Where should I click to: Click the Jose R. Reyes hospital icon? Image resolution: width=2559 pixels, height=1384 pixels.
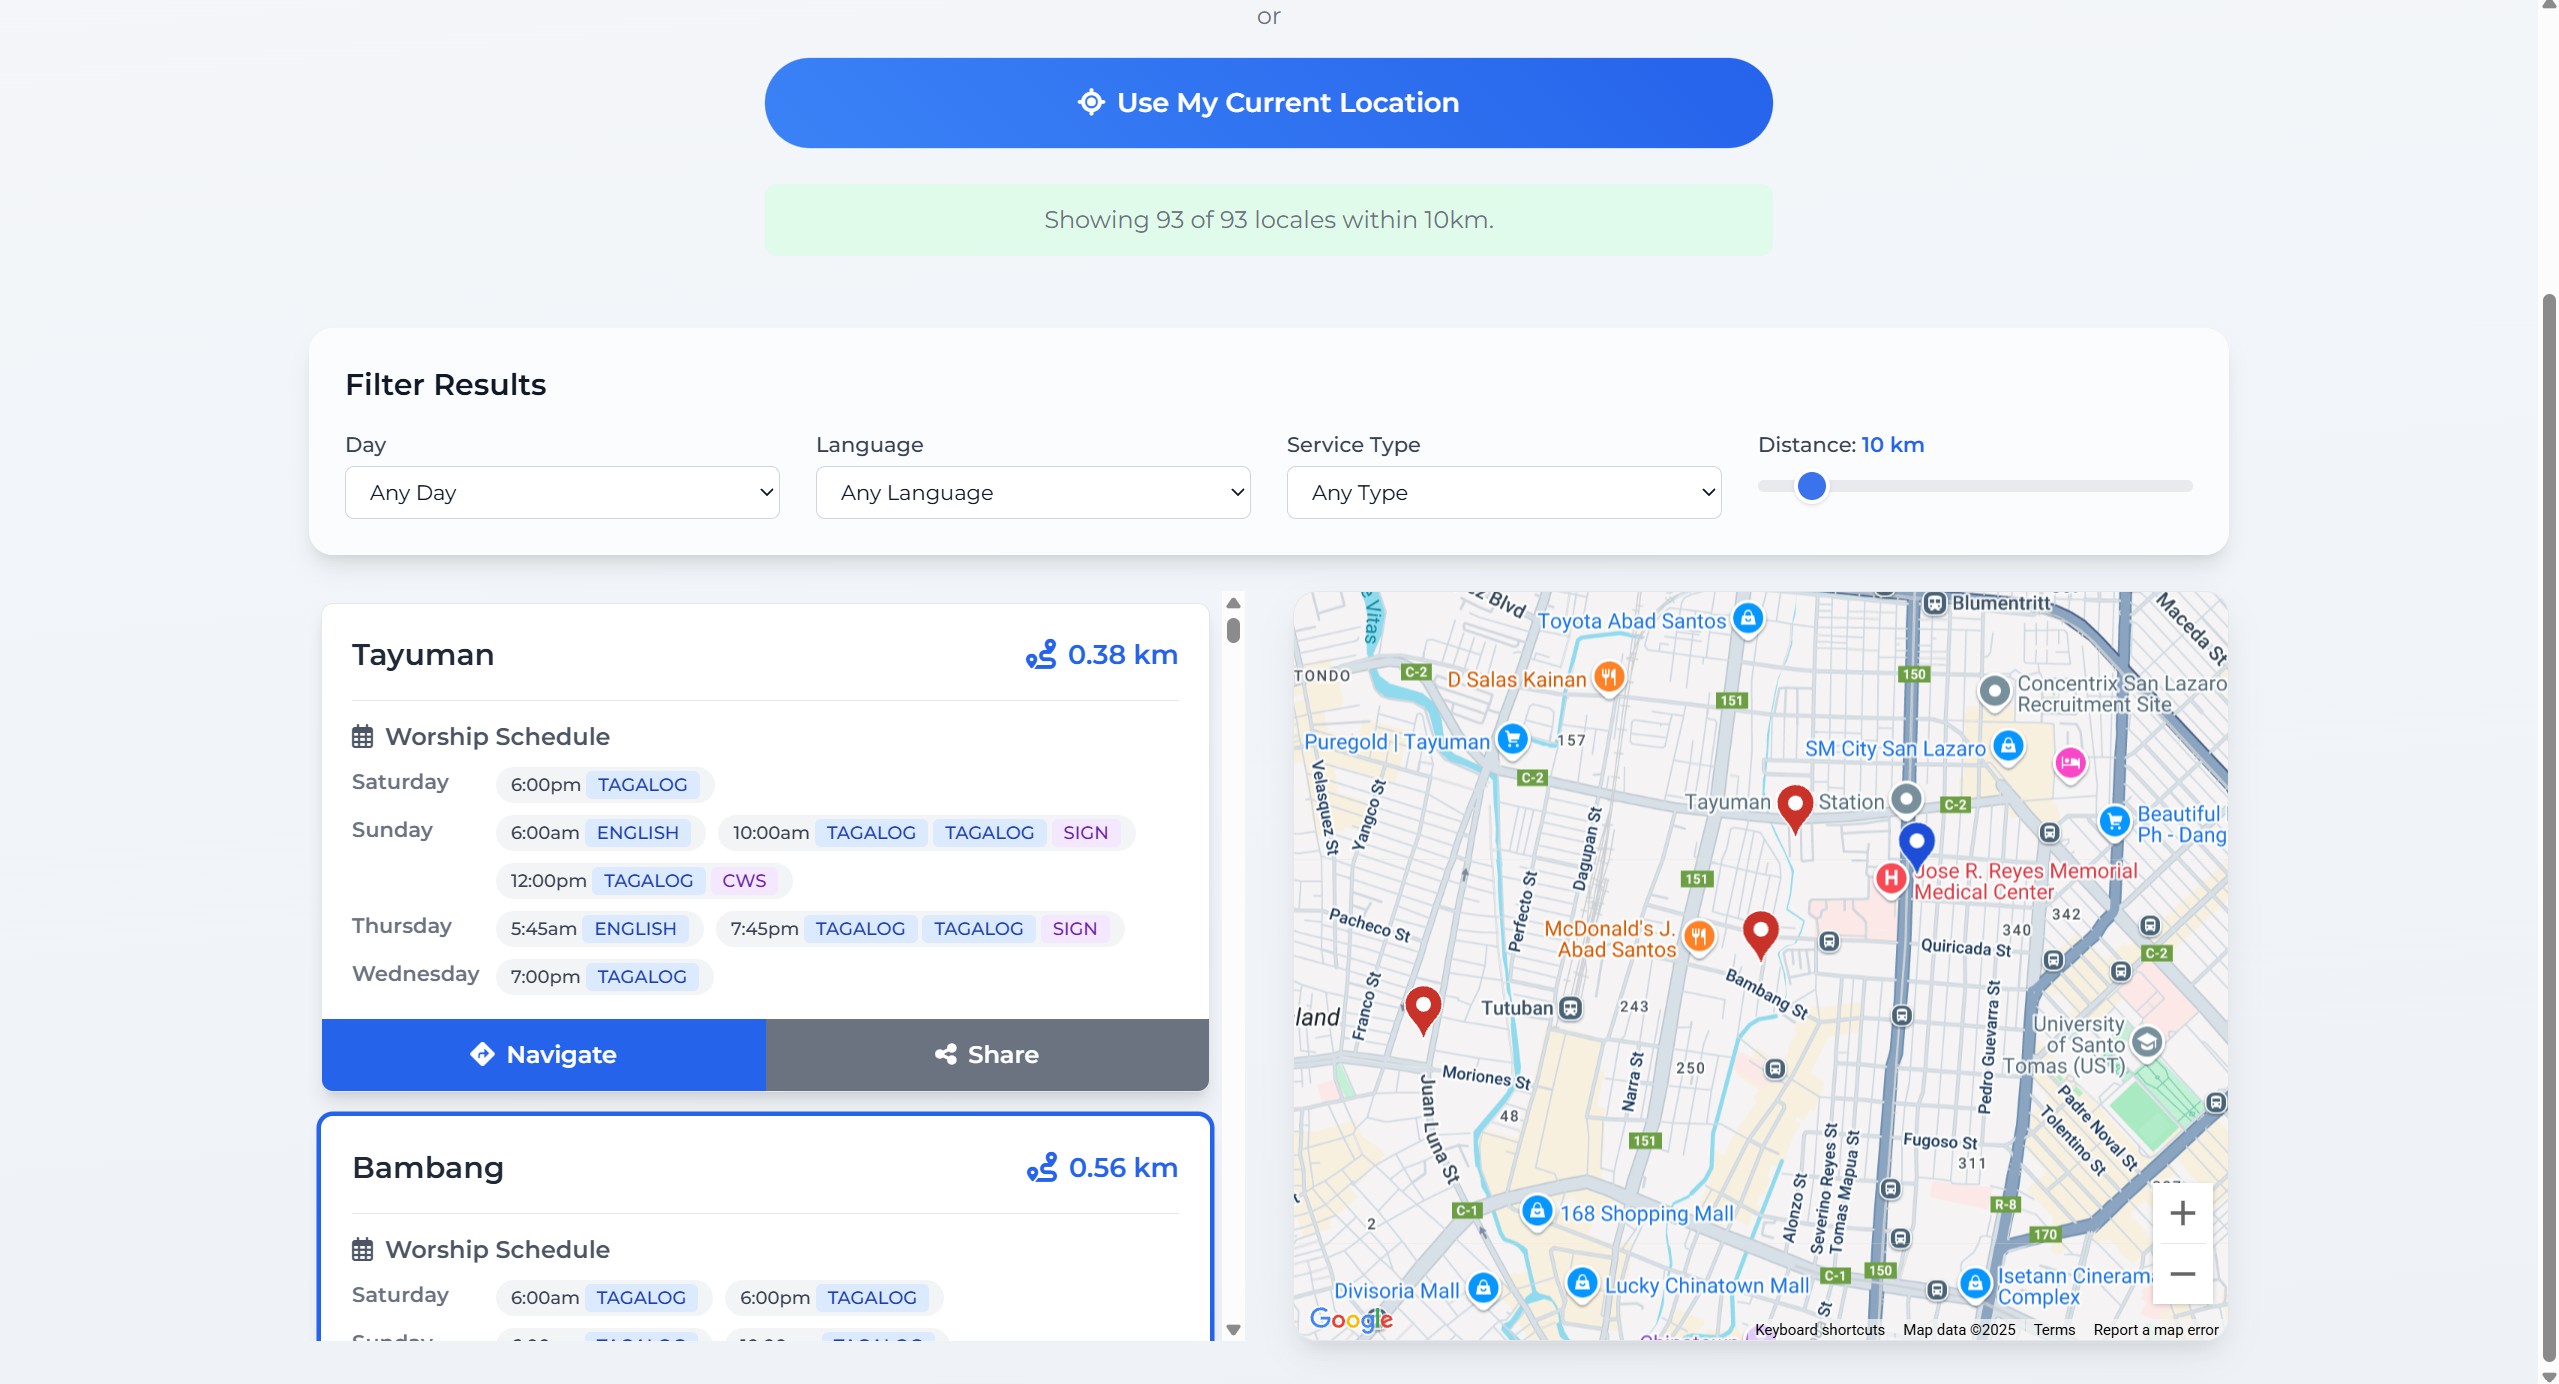pos(1890,878)
